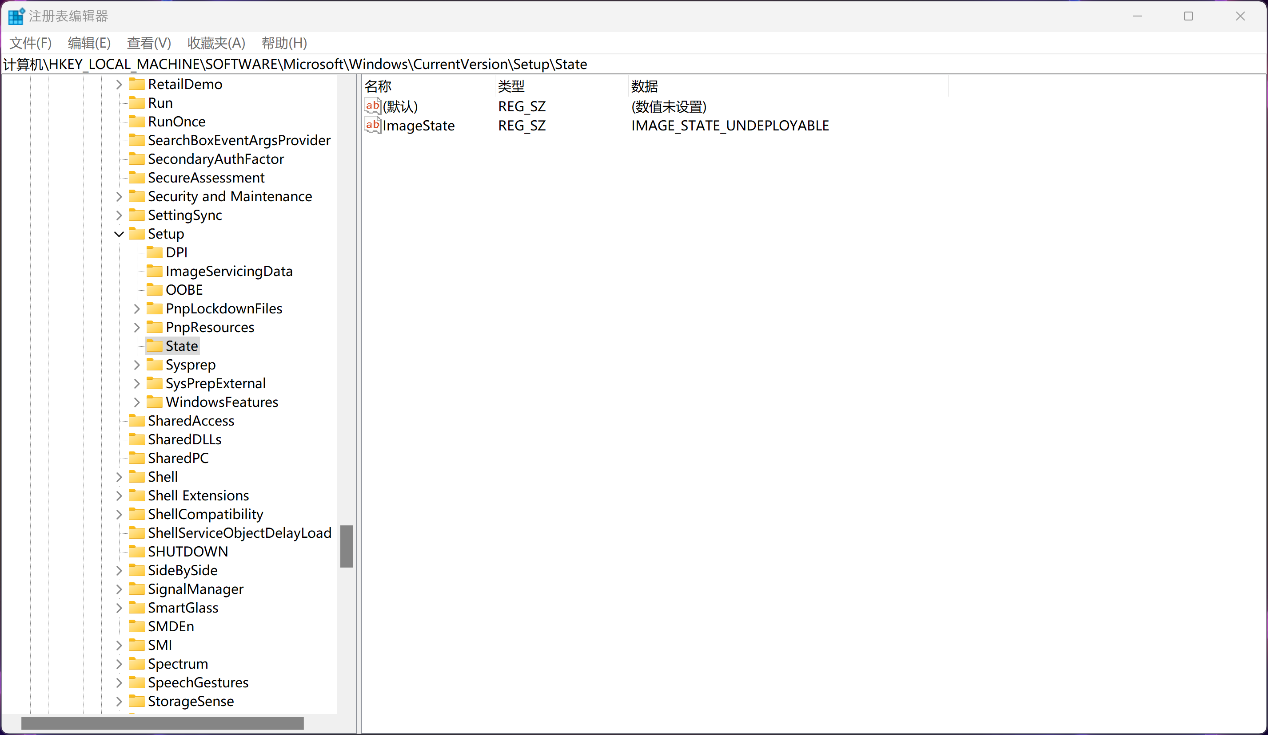Expand the Sysprep key

click(x=137, y=365)
